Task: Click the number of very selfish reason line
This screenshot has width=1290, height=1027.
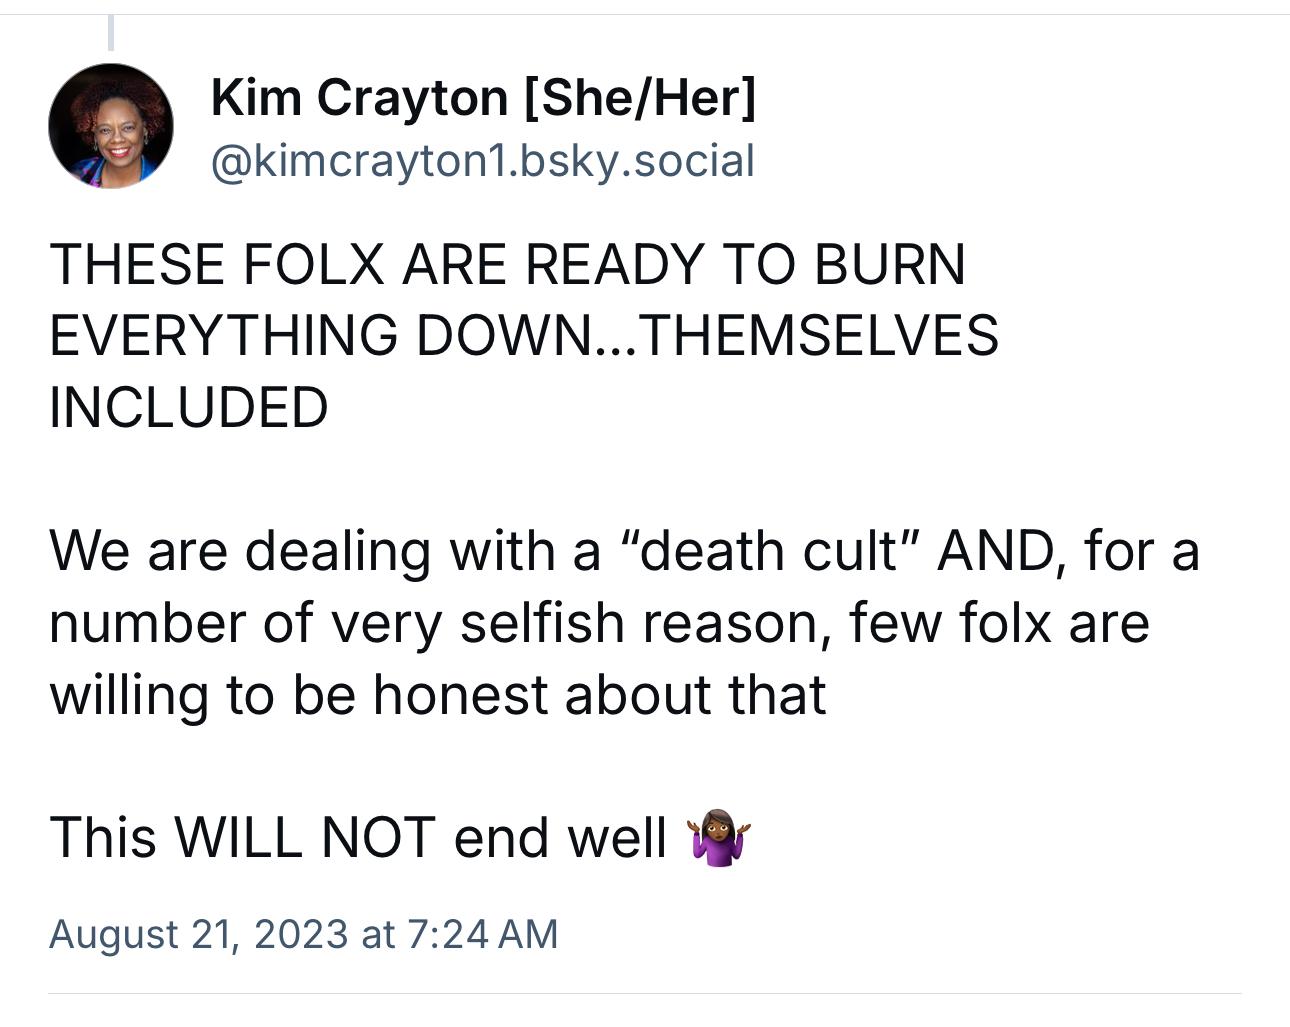Action: (599, 623)
